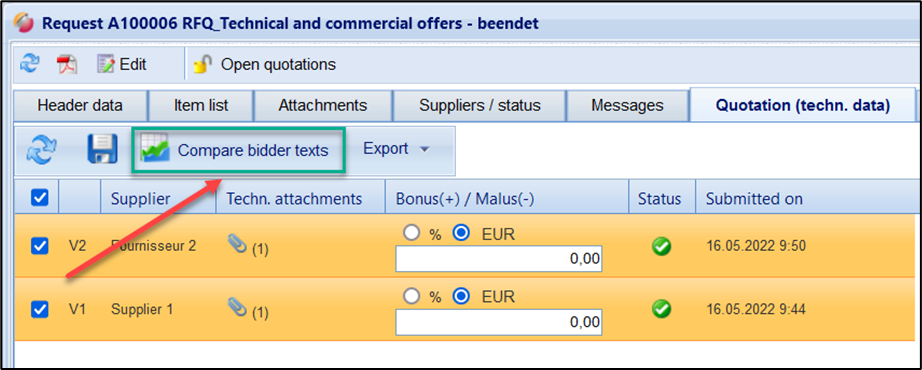Refresh the quotation technical data list
Screen dimensions: 922x370
click(42, 149)
